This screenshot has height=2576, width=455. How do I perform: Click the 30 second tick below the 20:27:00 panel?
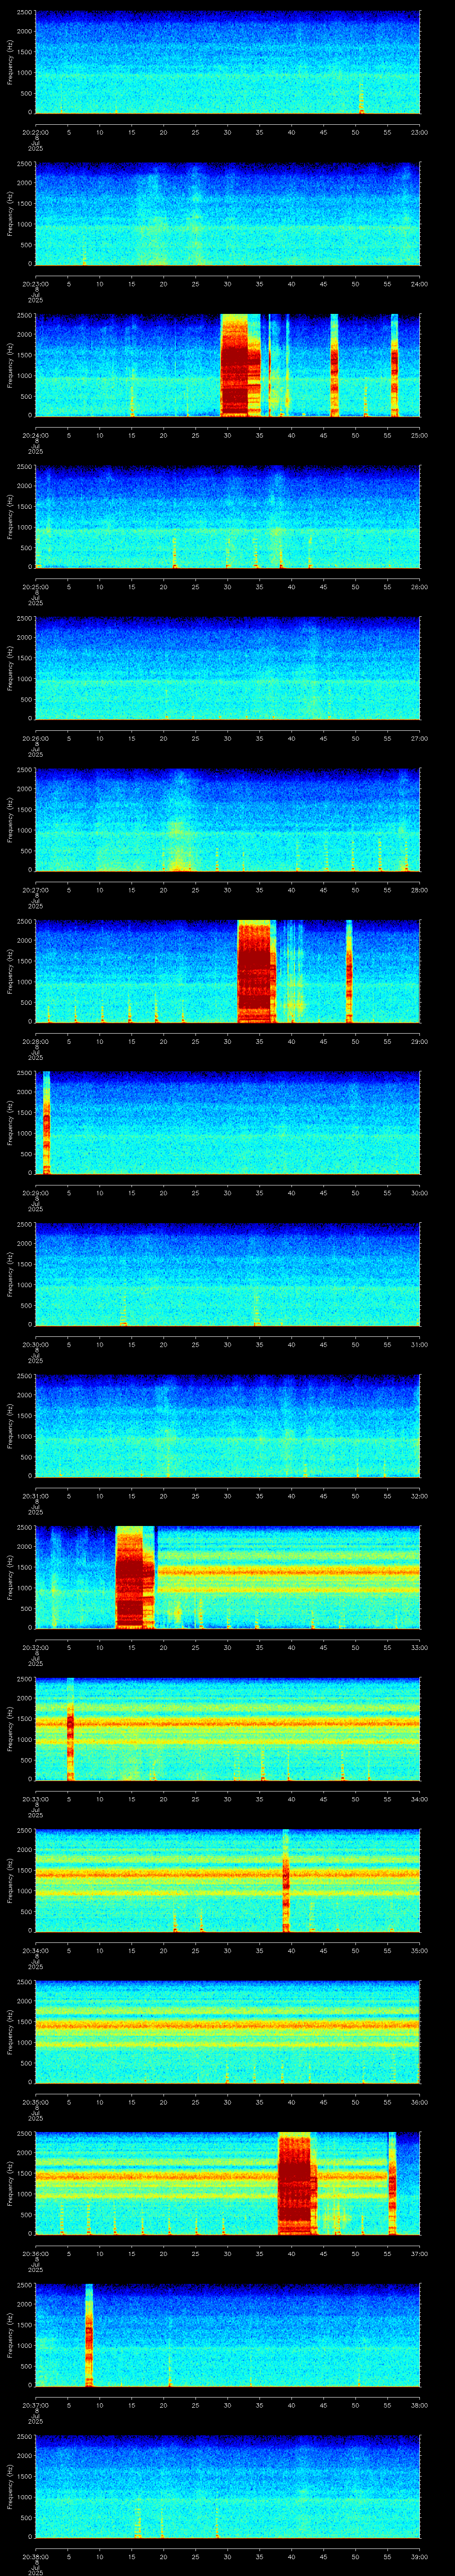coord(228,890)
